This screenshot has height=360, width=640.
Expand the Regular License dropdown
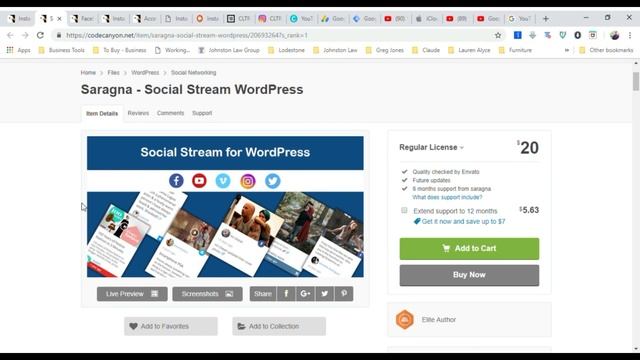tap(431, 147)
